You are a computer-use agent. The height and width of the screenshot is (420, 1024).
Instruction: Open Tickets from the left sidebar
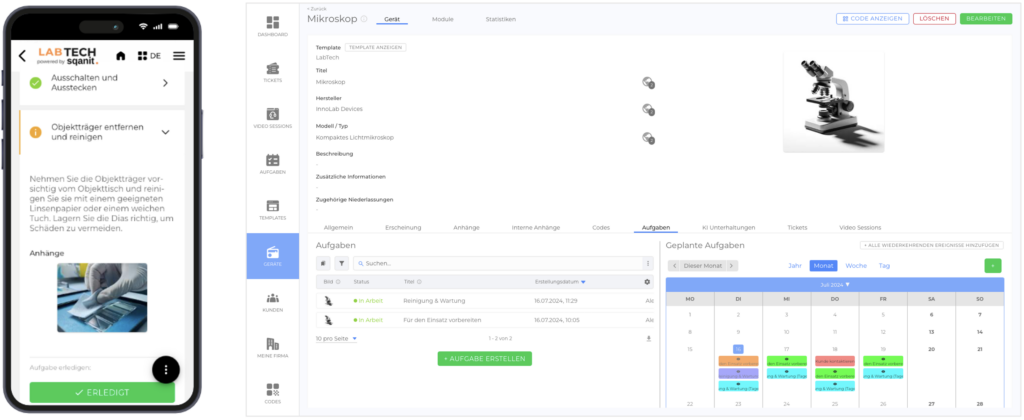273,70
